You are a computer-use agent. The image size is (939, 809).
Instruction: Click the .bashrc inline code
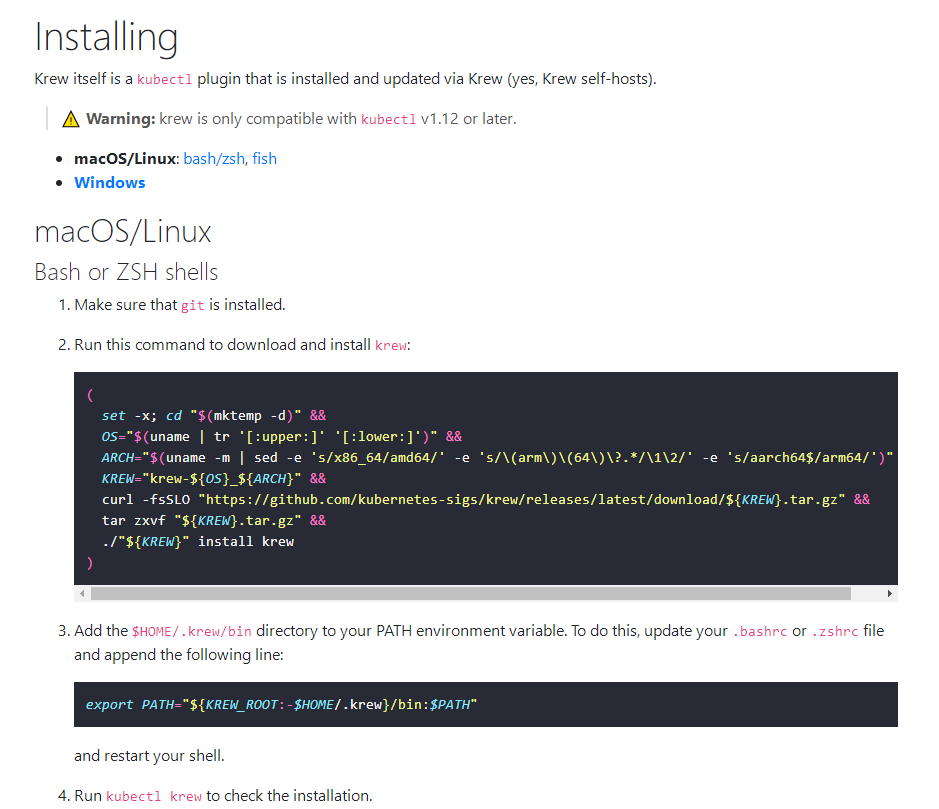click(x=759, y=631)
